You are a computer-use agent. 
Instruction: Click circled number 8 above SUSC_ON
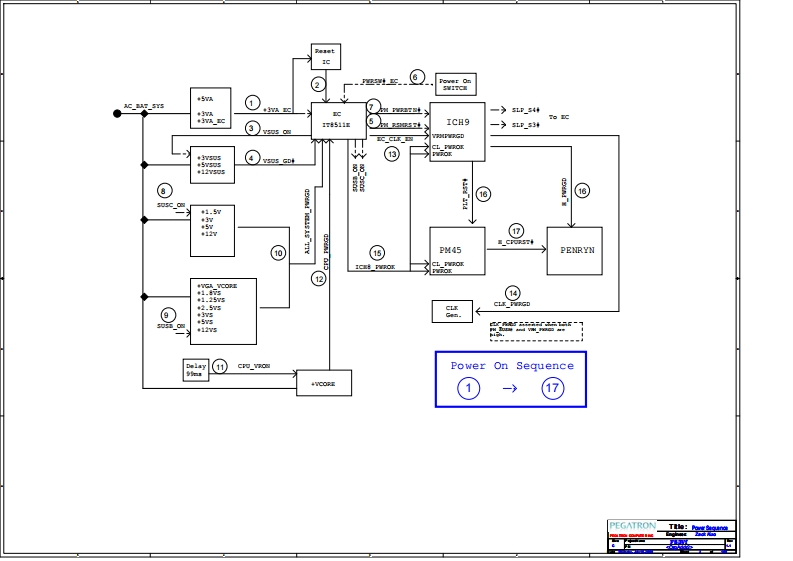(162, 191)
